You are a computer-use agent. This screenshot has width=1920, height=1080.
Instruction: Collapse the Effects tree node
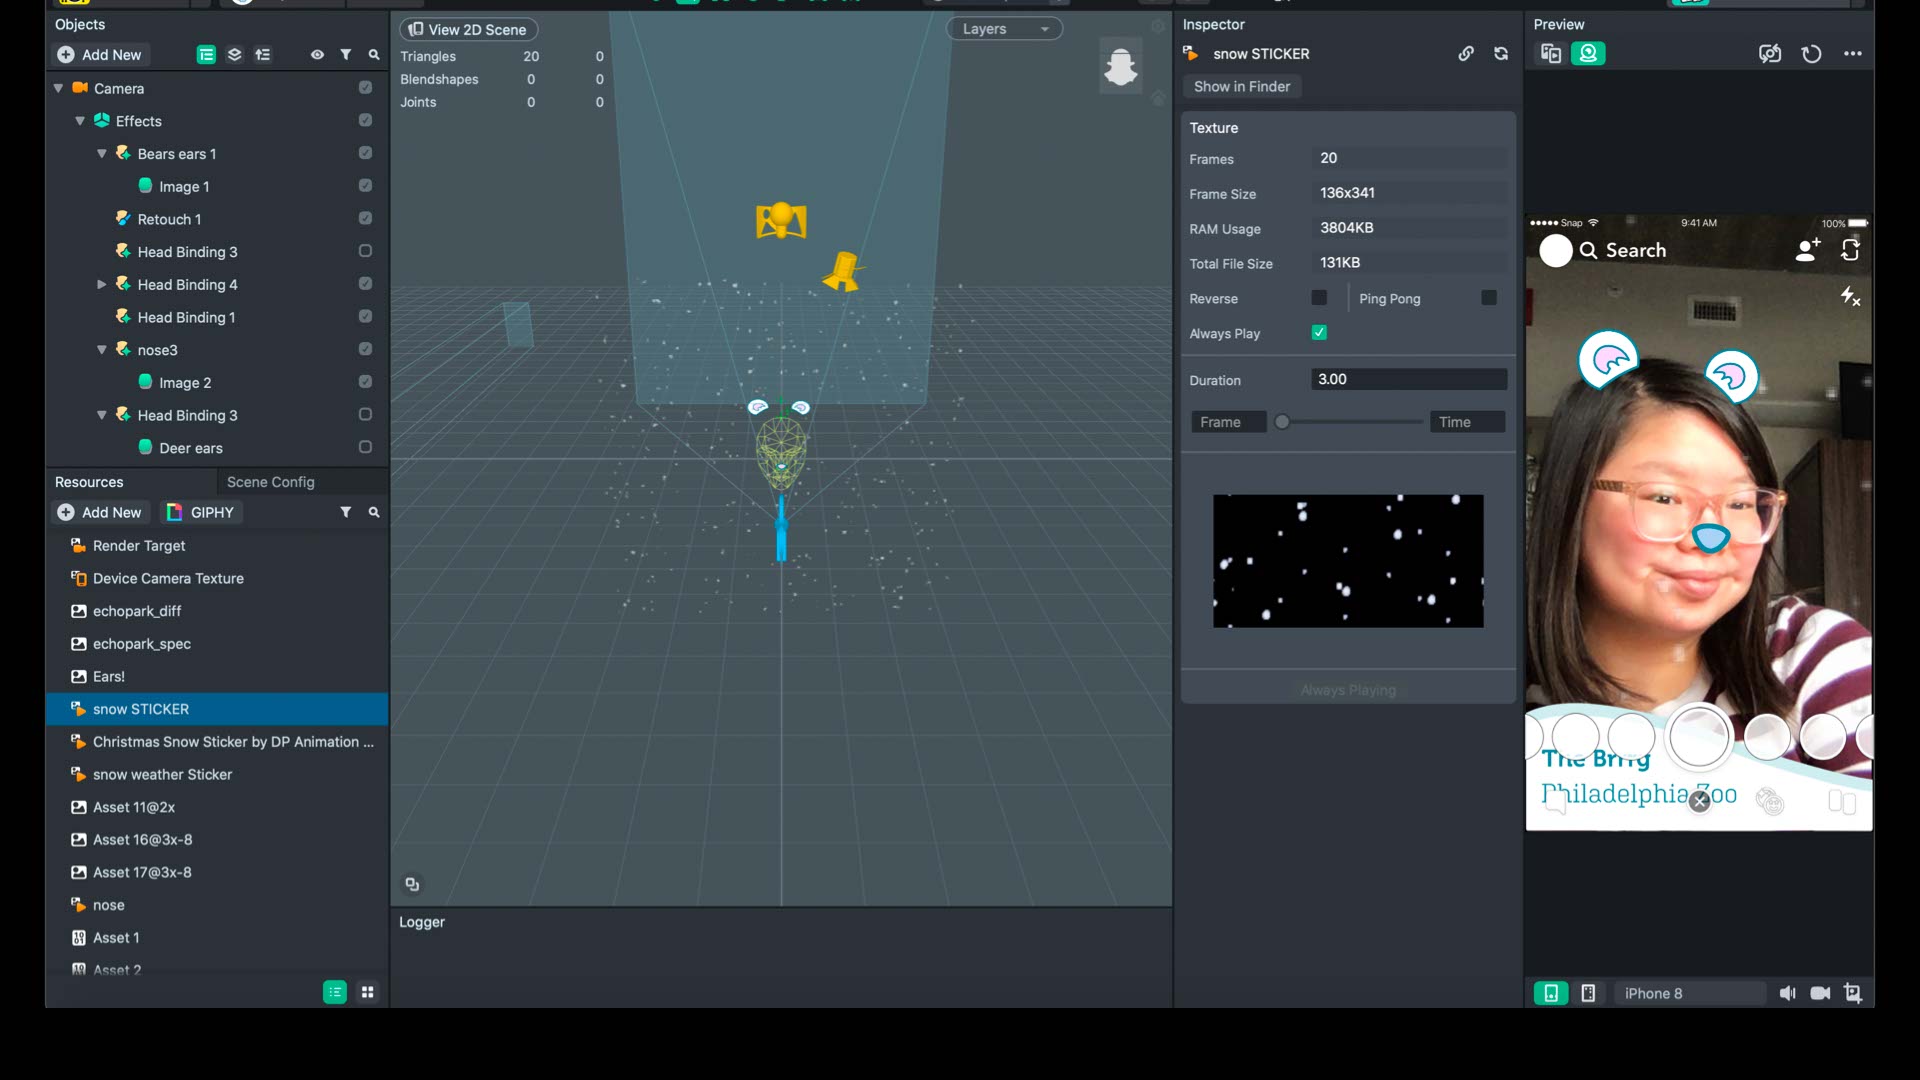click(80, 121)
